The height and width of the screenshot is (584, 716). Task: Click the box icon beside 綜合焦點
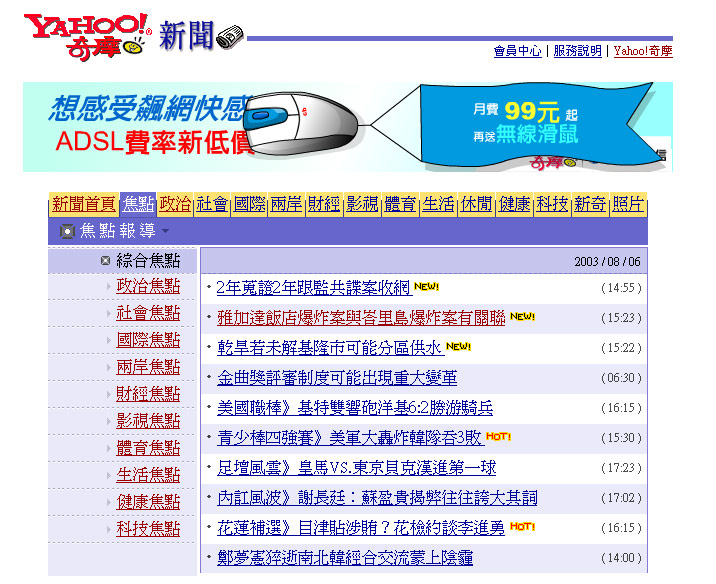105,261
